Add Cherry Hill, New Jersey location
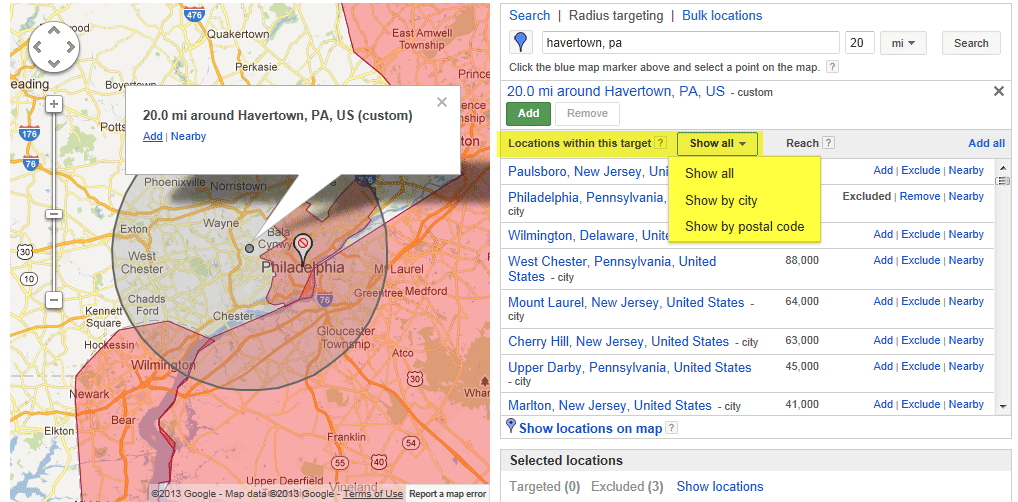This screenshot has width=1018, height=502. coord(883,340)
